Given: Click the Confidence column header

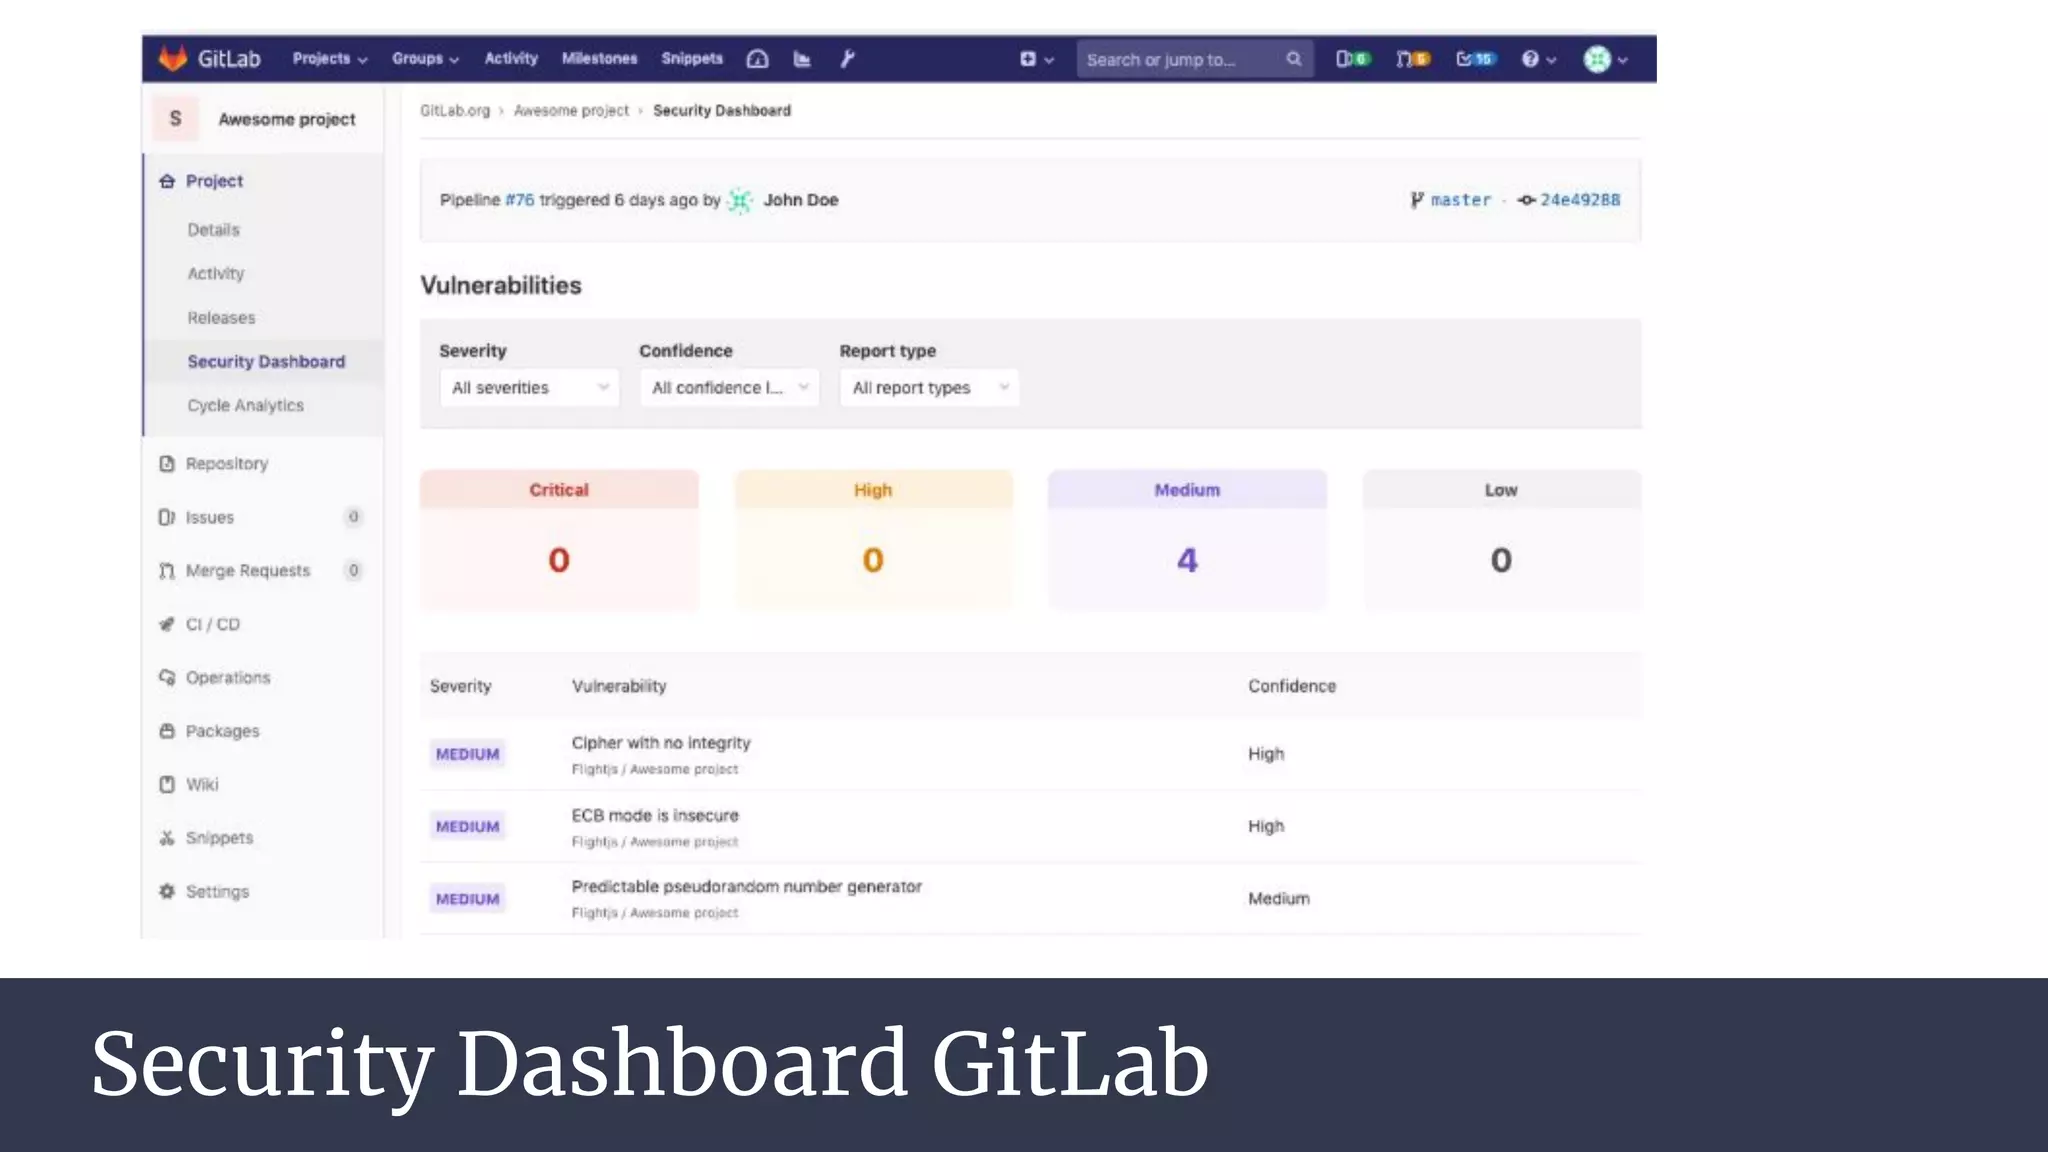Looking at the screenshot, I should coord(1292,686).
